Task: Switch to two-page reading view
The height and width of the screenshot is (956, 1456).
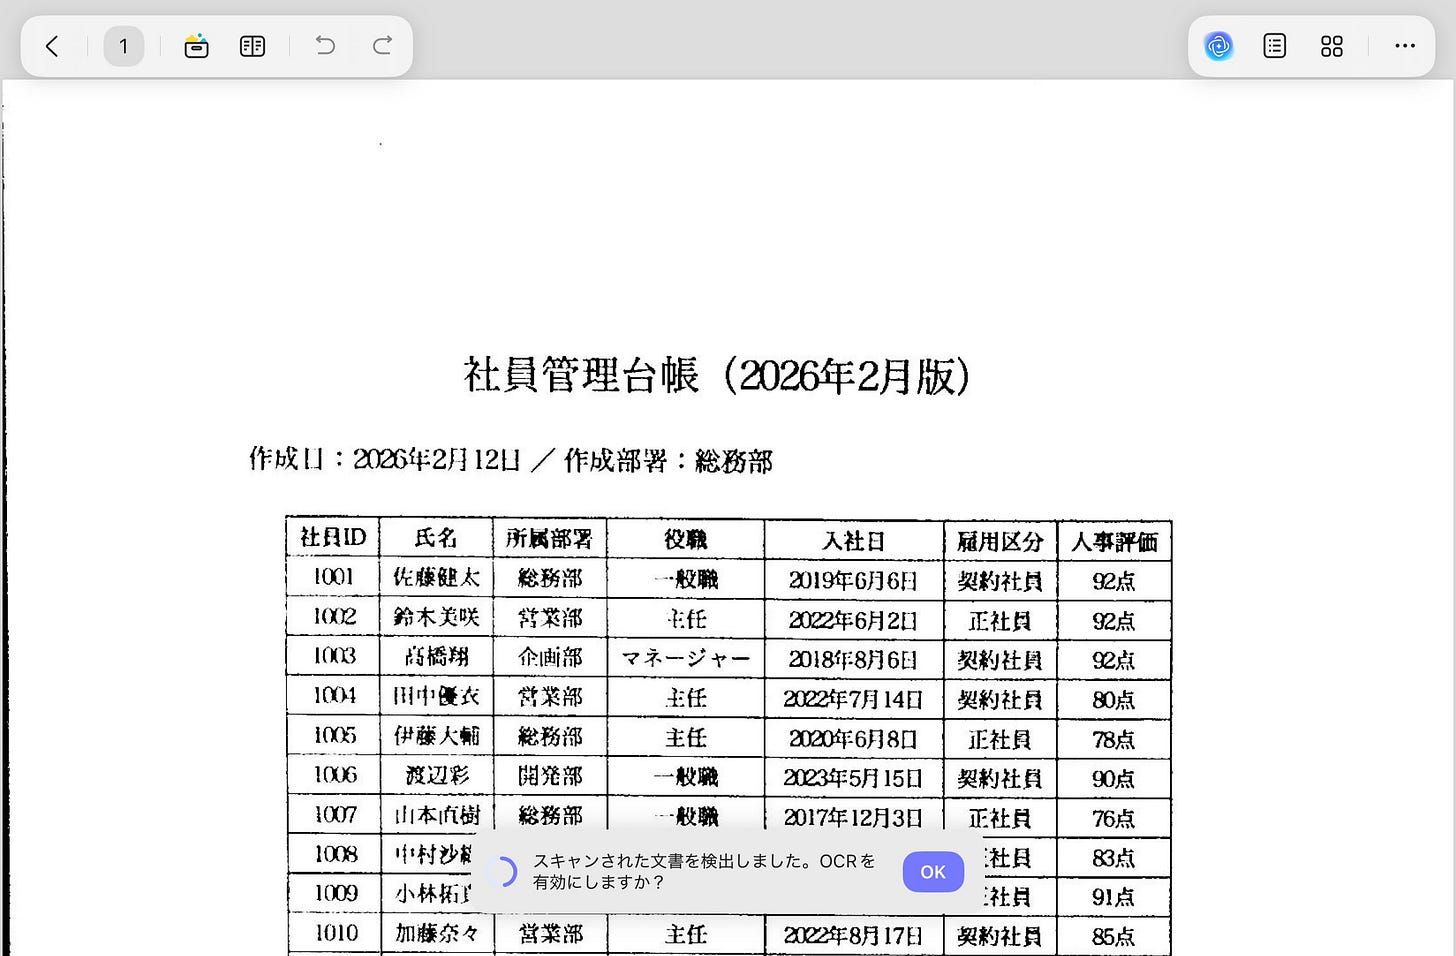Action: (x=252, y=46)
